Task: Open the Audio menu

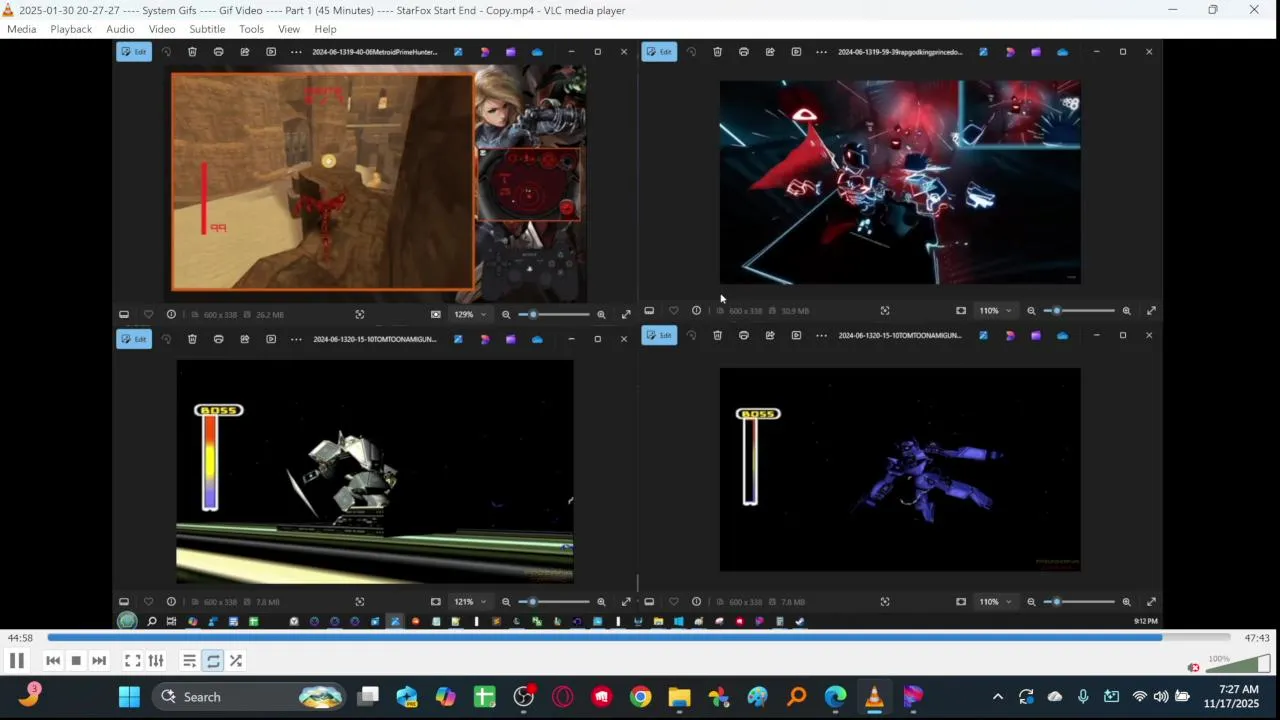Action: point(120,29)
